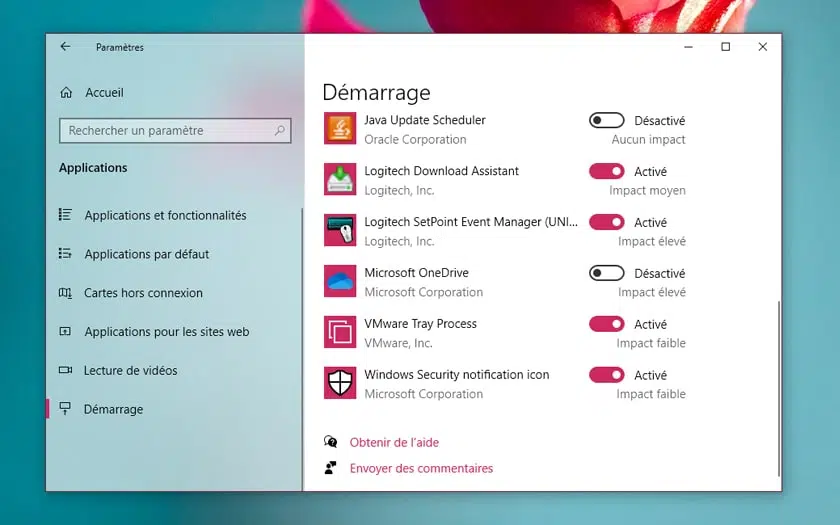Click the Cartes hors connexion map icon
This screenshot has width=840, height=525.
pos(65,292)
